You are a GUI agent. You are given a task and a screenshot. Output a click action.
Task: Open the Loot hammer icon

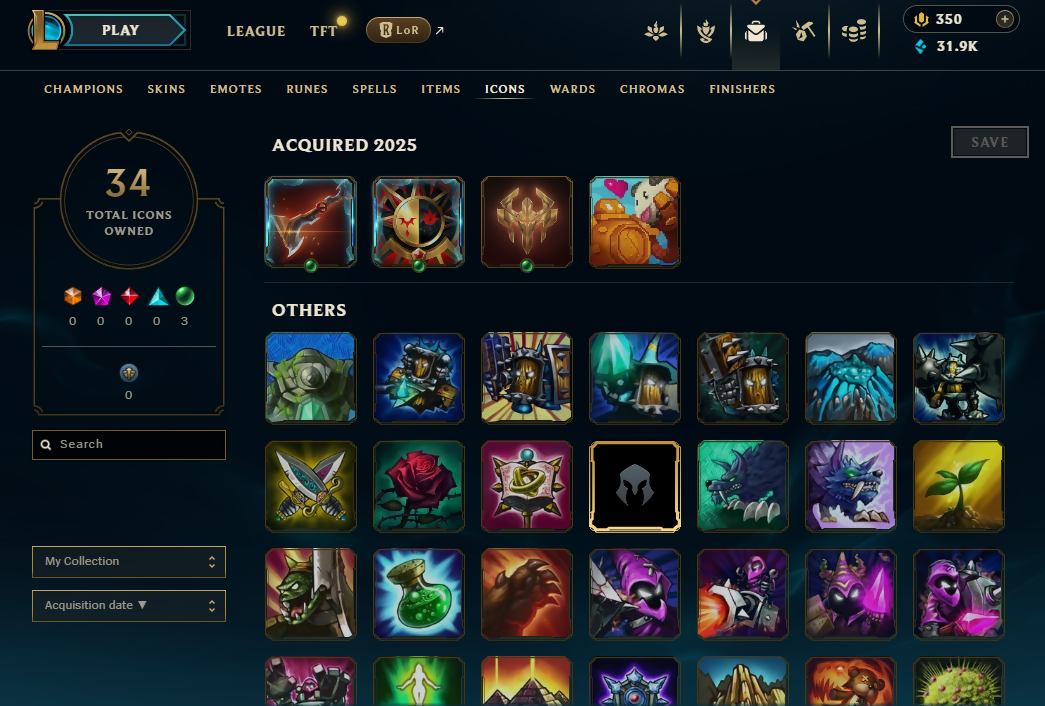click(804, 31)
